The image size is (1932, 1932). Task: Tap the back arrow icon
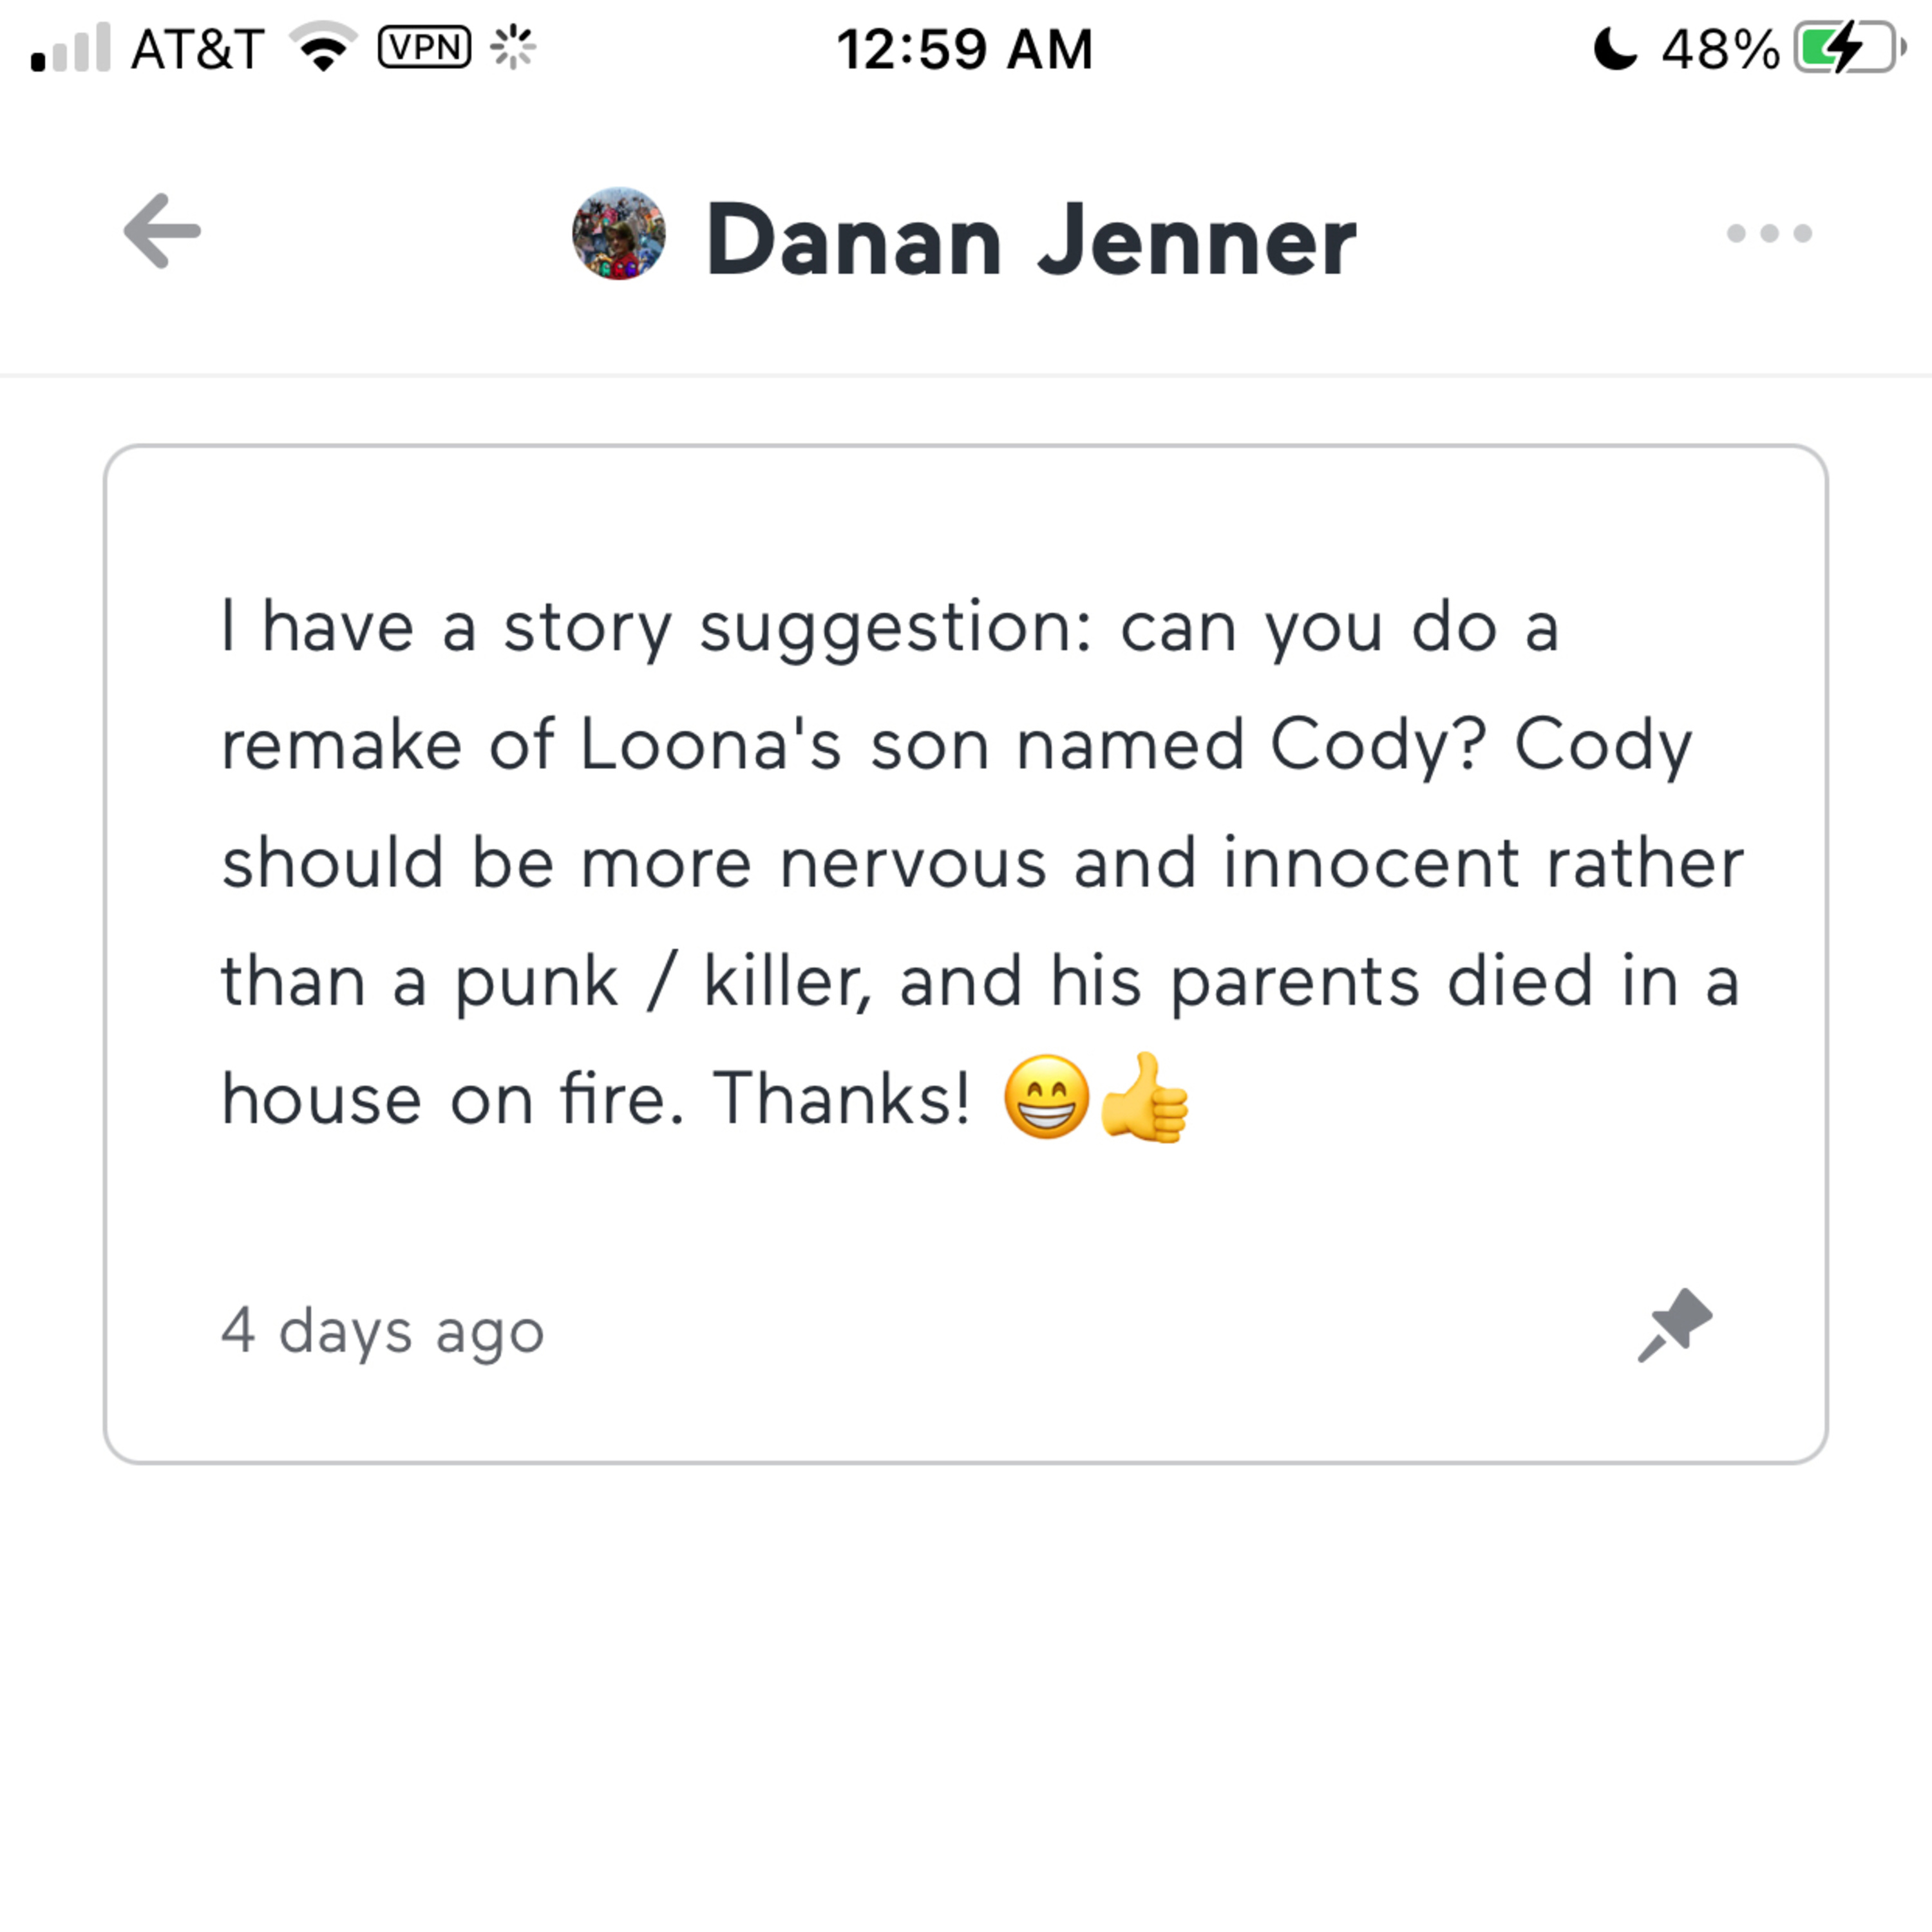click(x=162, y=232)
